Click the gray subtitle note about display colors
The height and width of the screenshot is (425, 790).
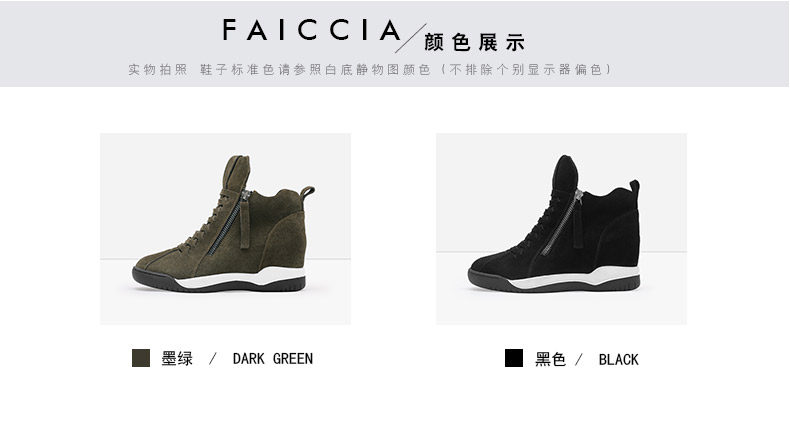[x=371, y=69]
